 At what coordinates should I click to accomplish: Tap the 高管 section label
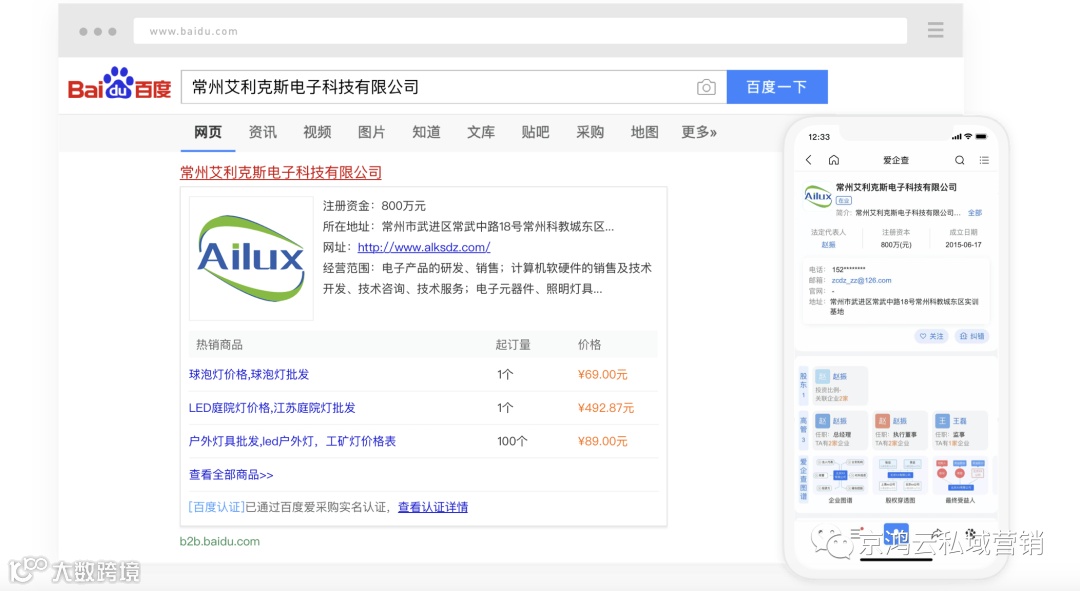click(x=803, y=429)
